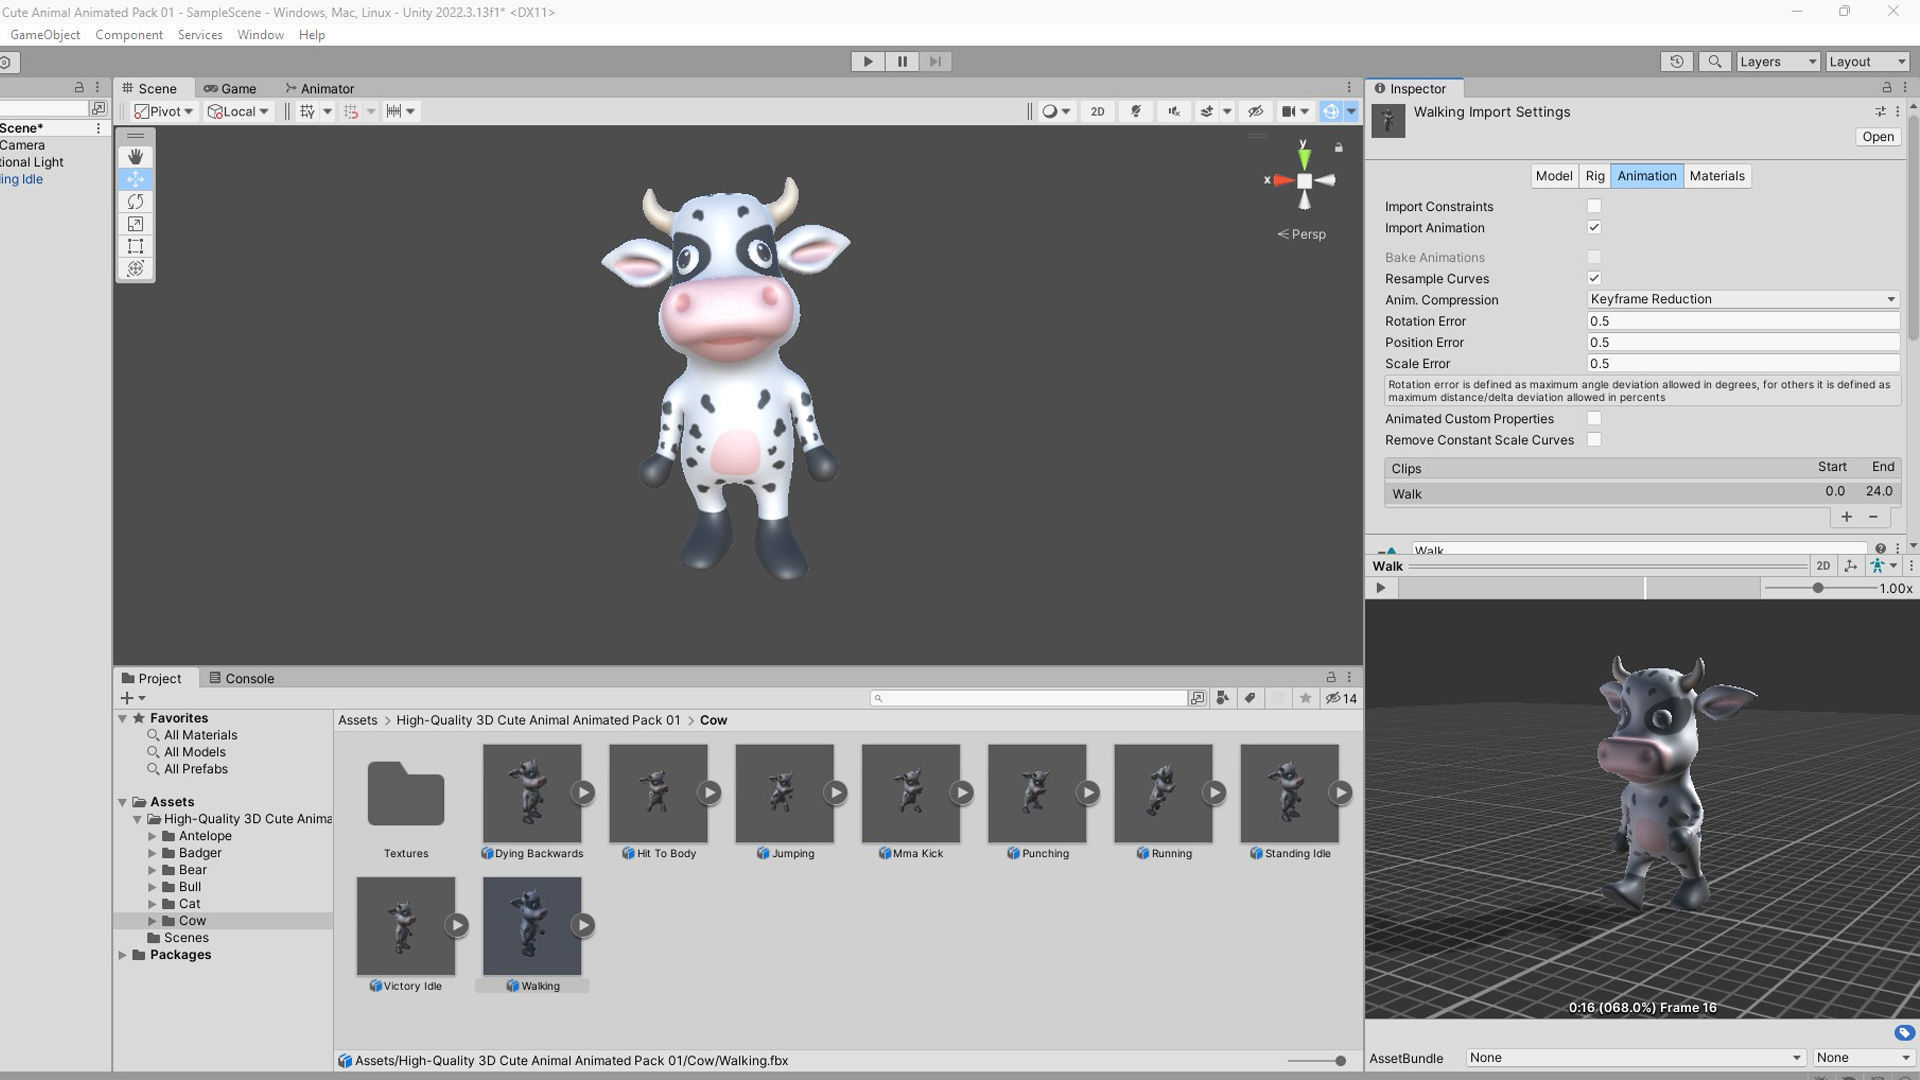Image resolution: width=1920 pixels, height=1080 pixels.
Task: Open the Model tab in Inspector
Action: [1553, 176]
